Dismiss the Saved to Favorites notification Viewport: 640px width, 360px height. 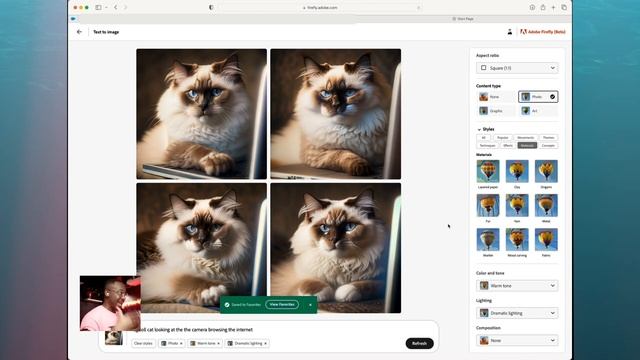pos(310,305)
